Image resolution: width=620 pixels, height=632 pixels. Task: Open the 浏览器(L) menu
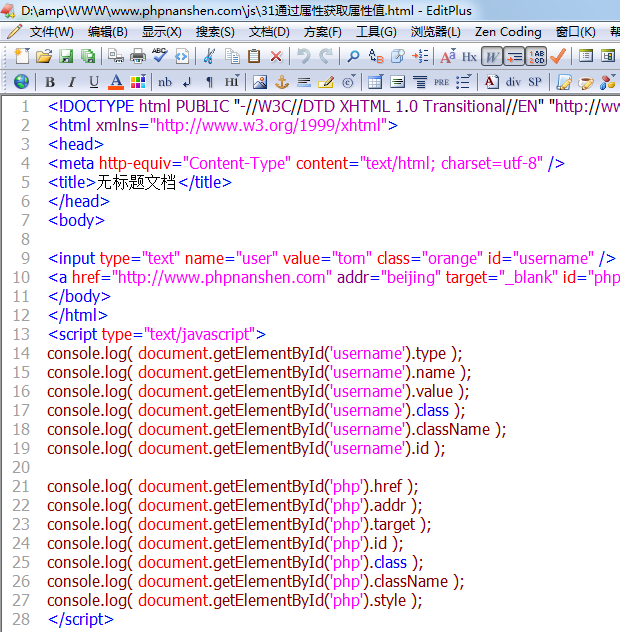coord(435,31)
